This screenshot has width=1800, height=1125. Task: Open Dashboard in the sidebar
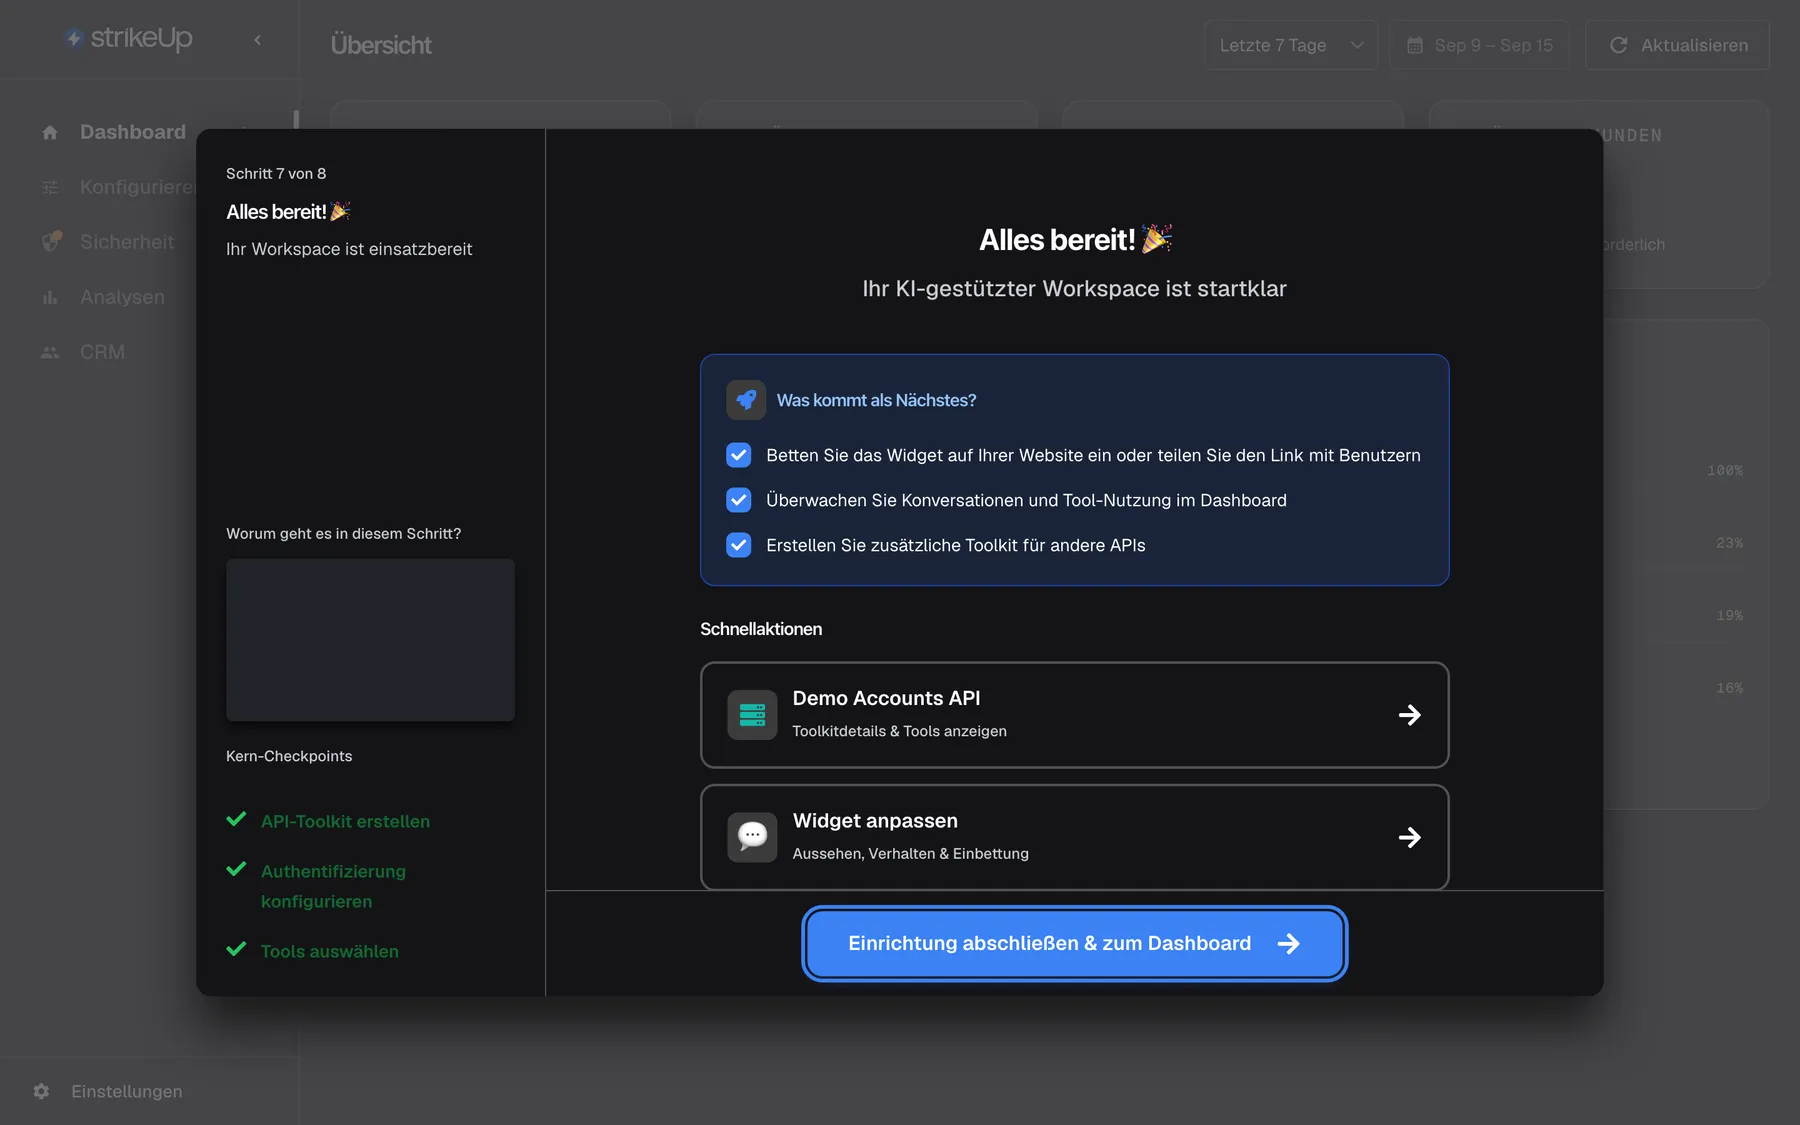pyautogui.click(x=133, y=132)
